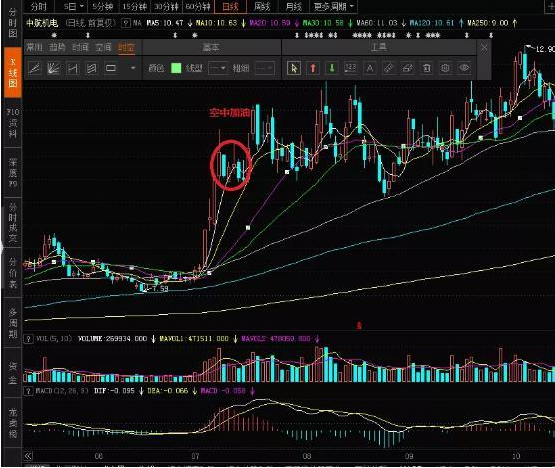Select the eraser tool in drawing toolbar
555x468 pixels.
408,68
